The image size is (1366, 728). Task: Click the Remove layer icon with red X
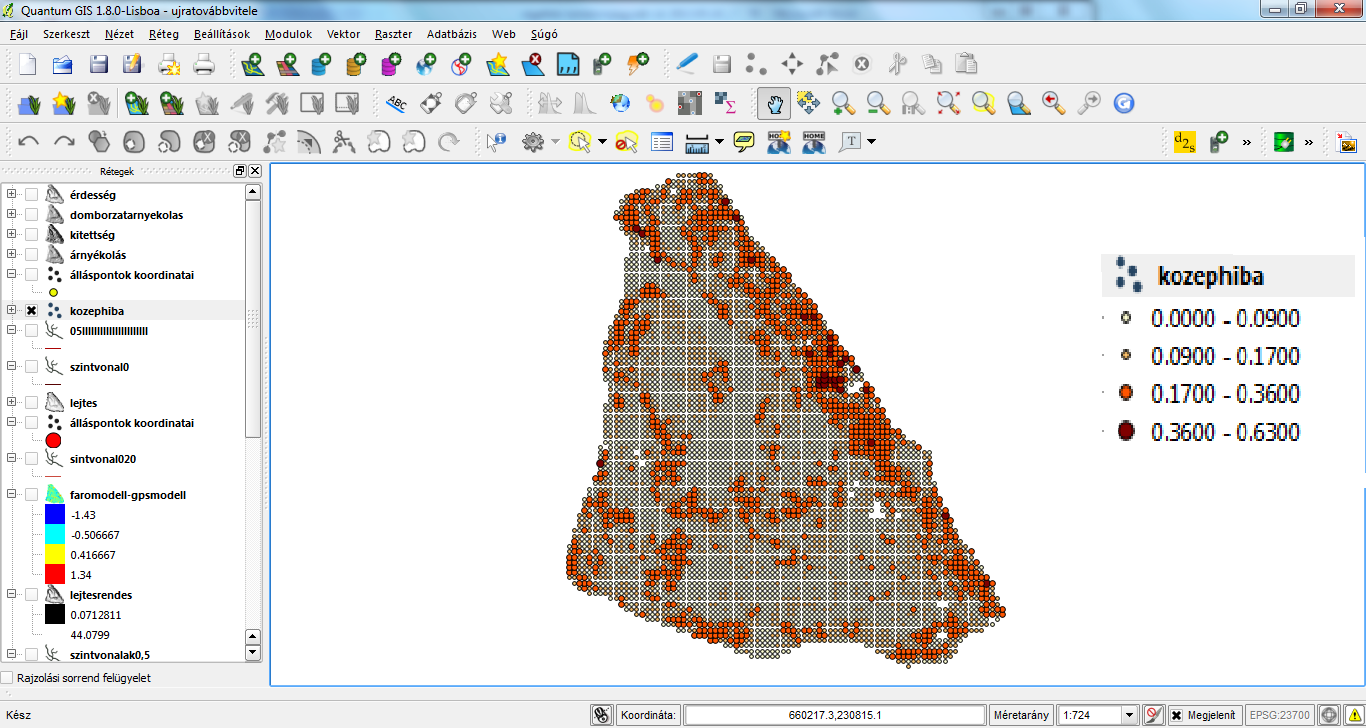pyautogui.click(x=531, y=65)
